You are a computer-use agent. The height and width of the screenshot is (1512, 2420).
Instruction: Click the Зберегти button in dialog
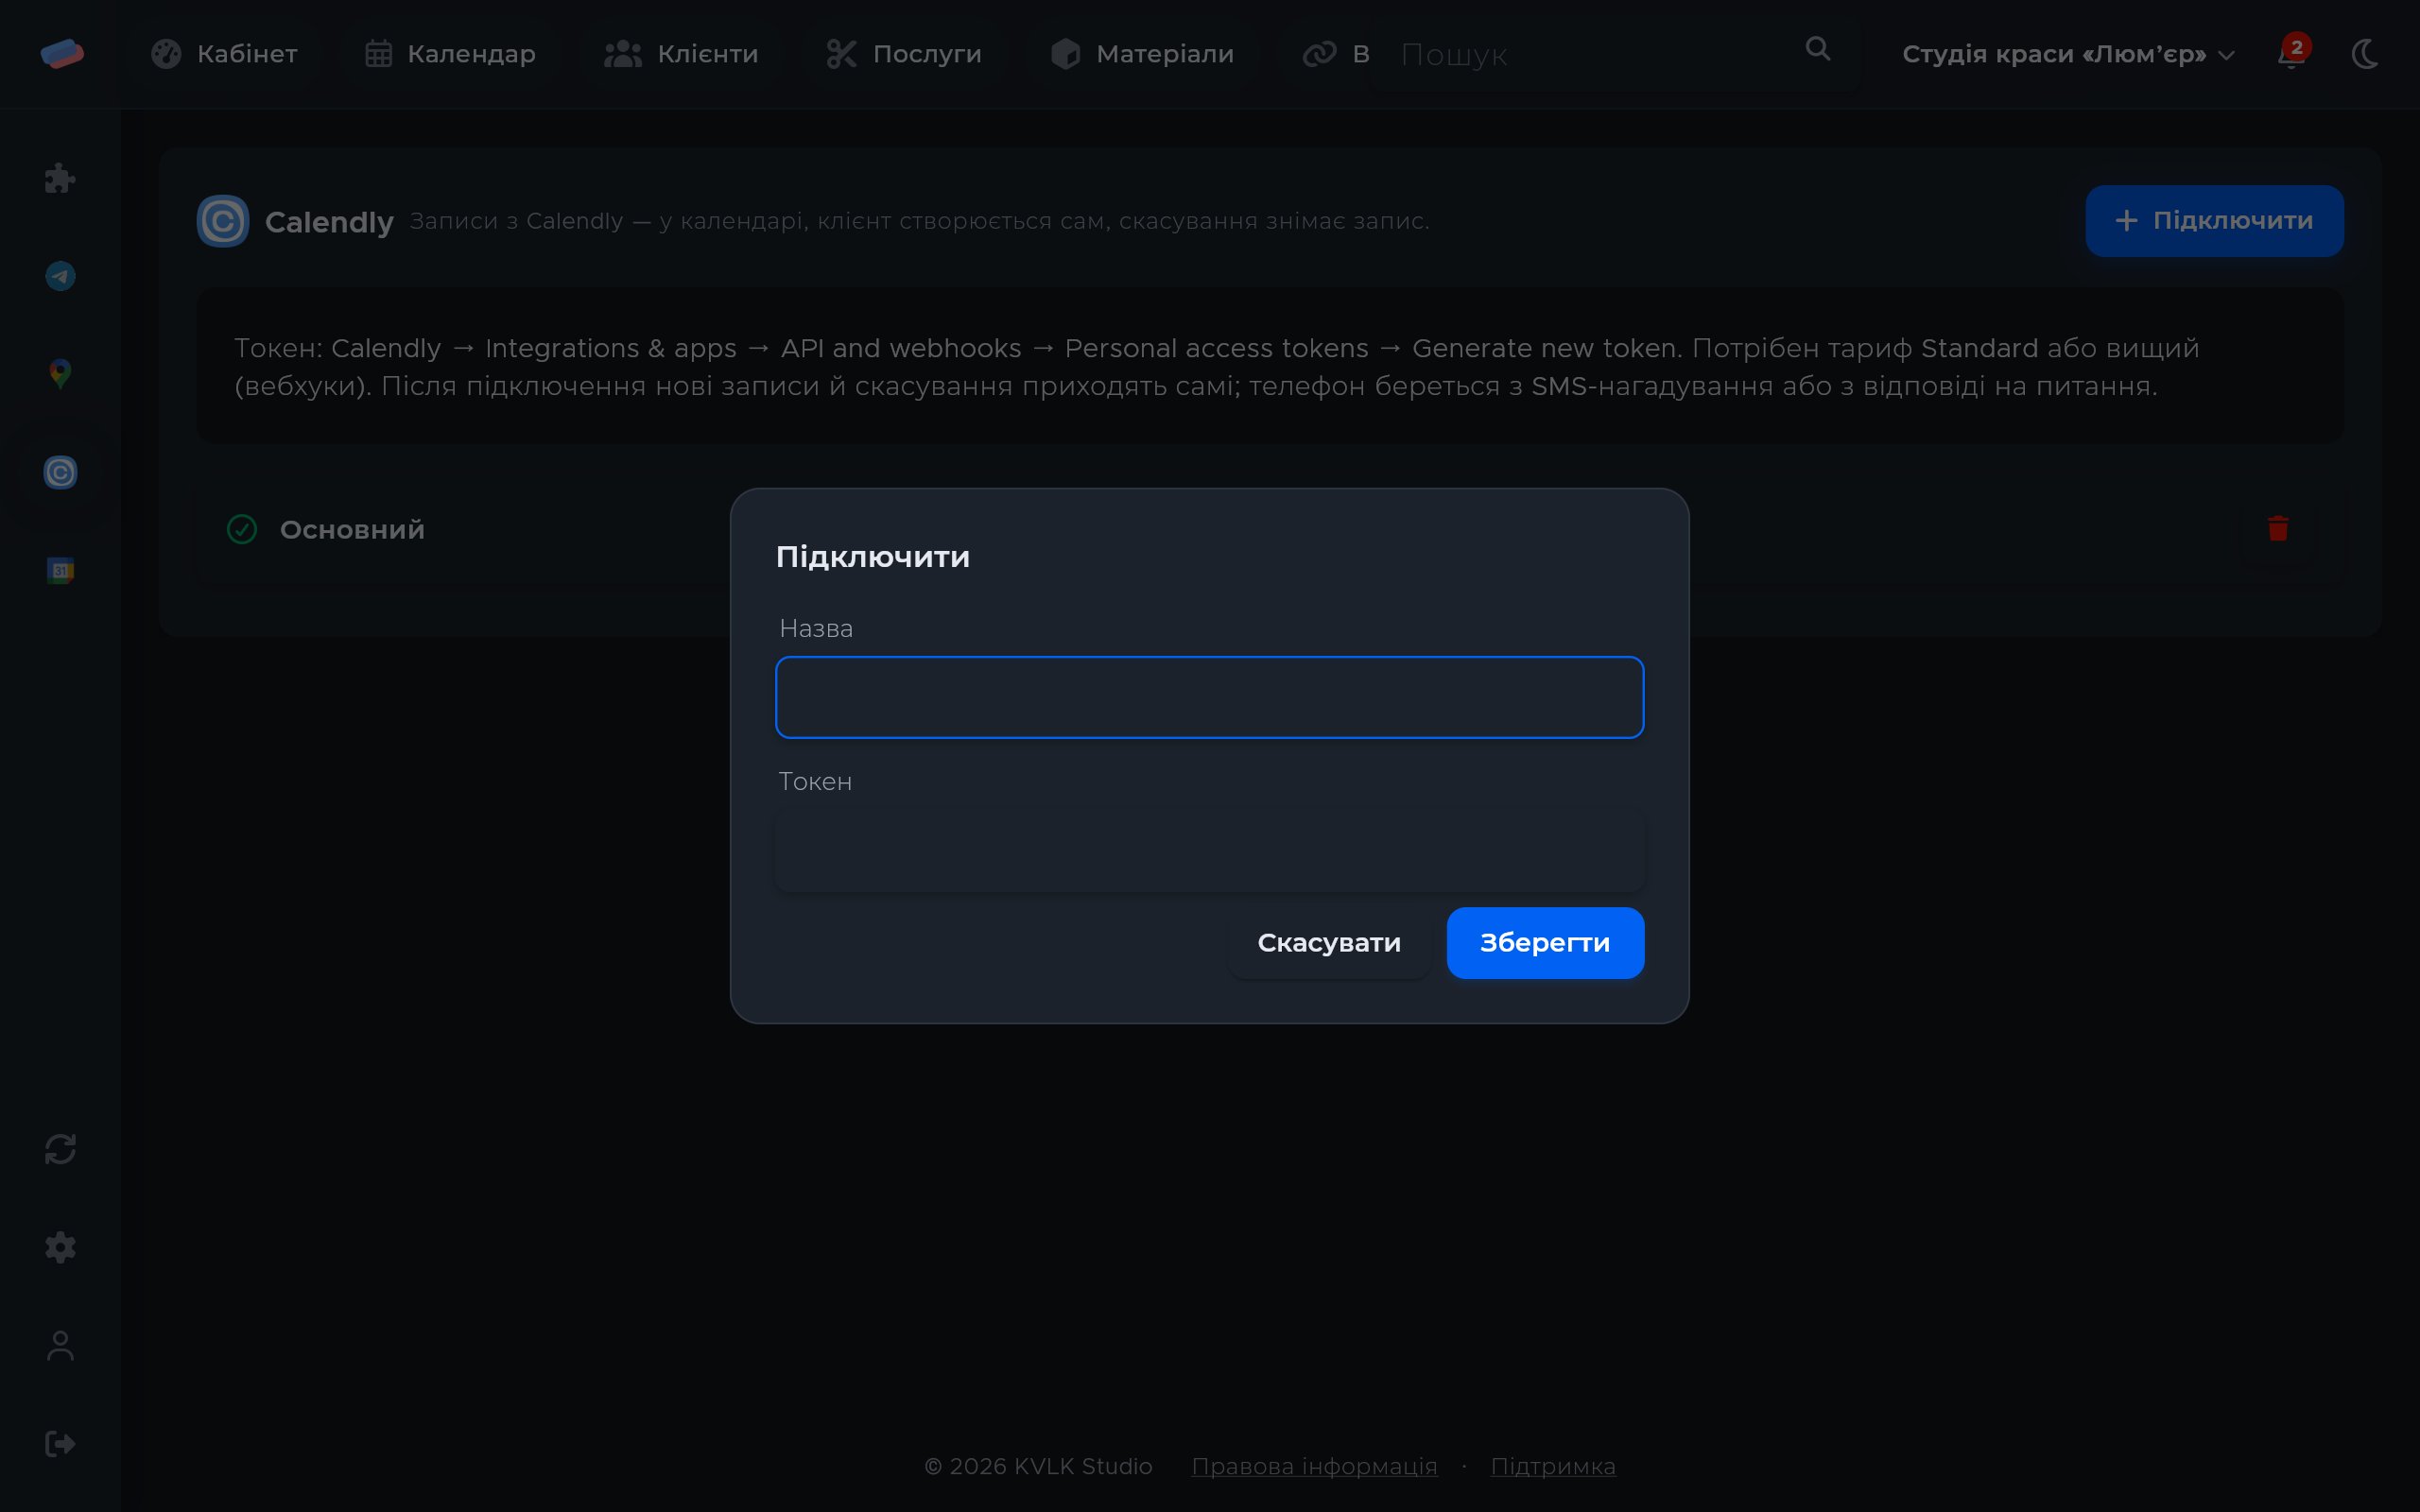point(1545,943)
